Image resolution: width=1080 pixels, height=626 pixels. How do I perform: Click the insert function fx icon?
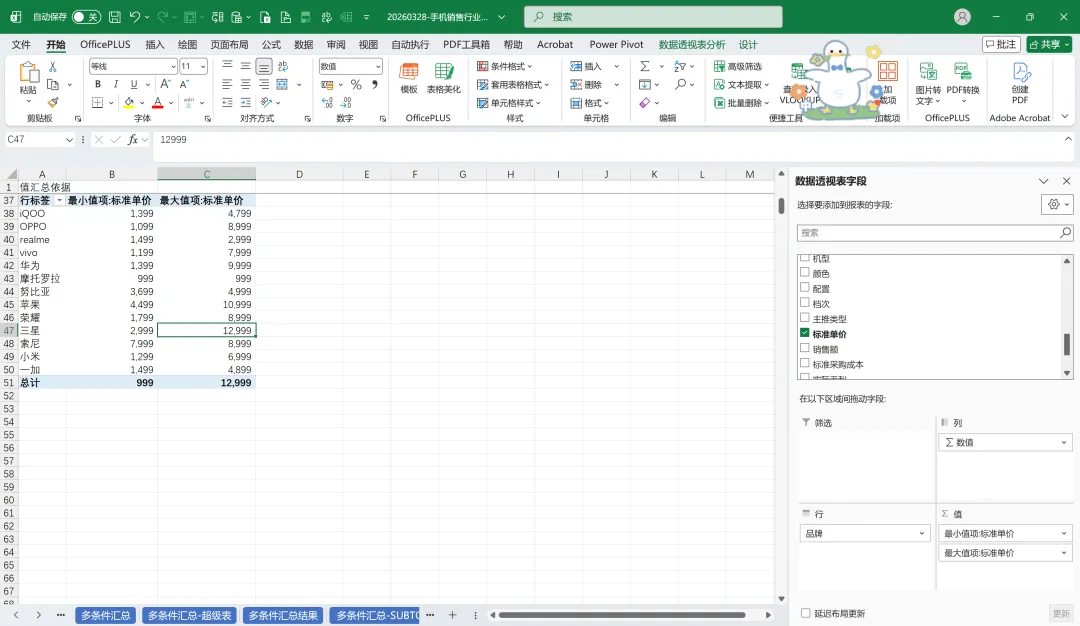point(133,140)
